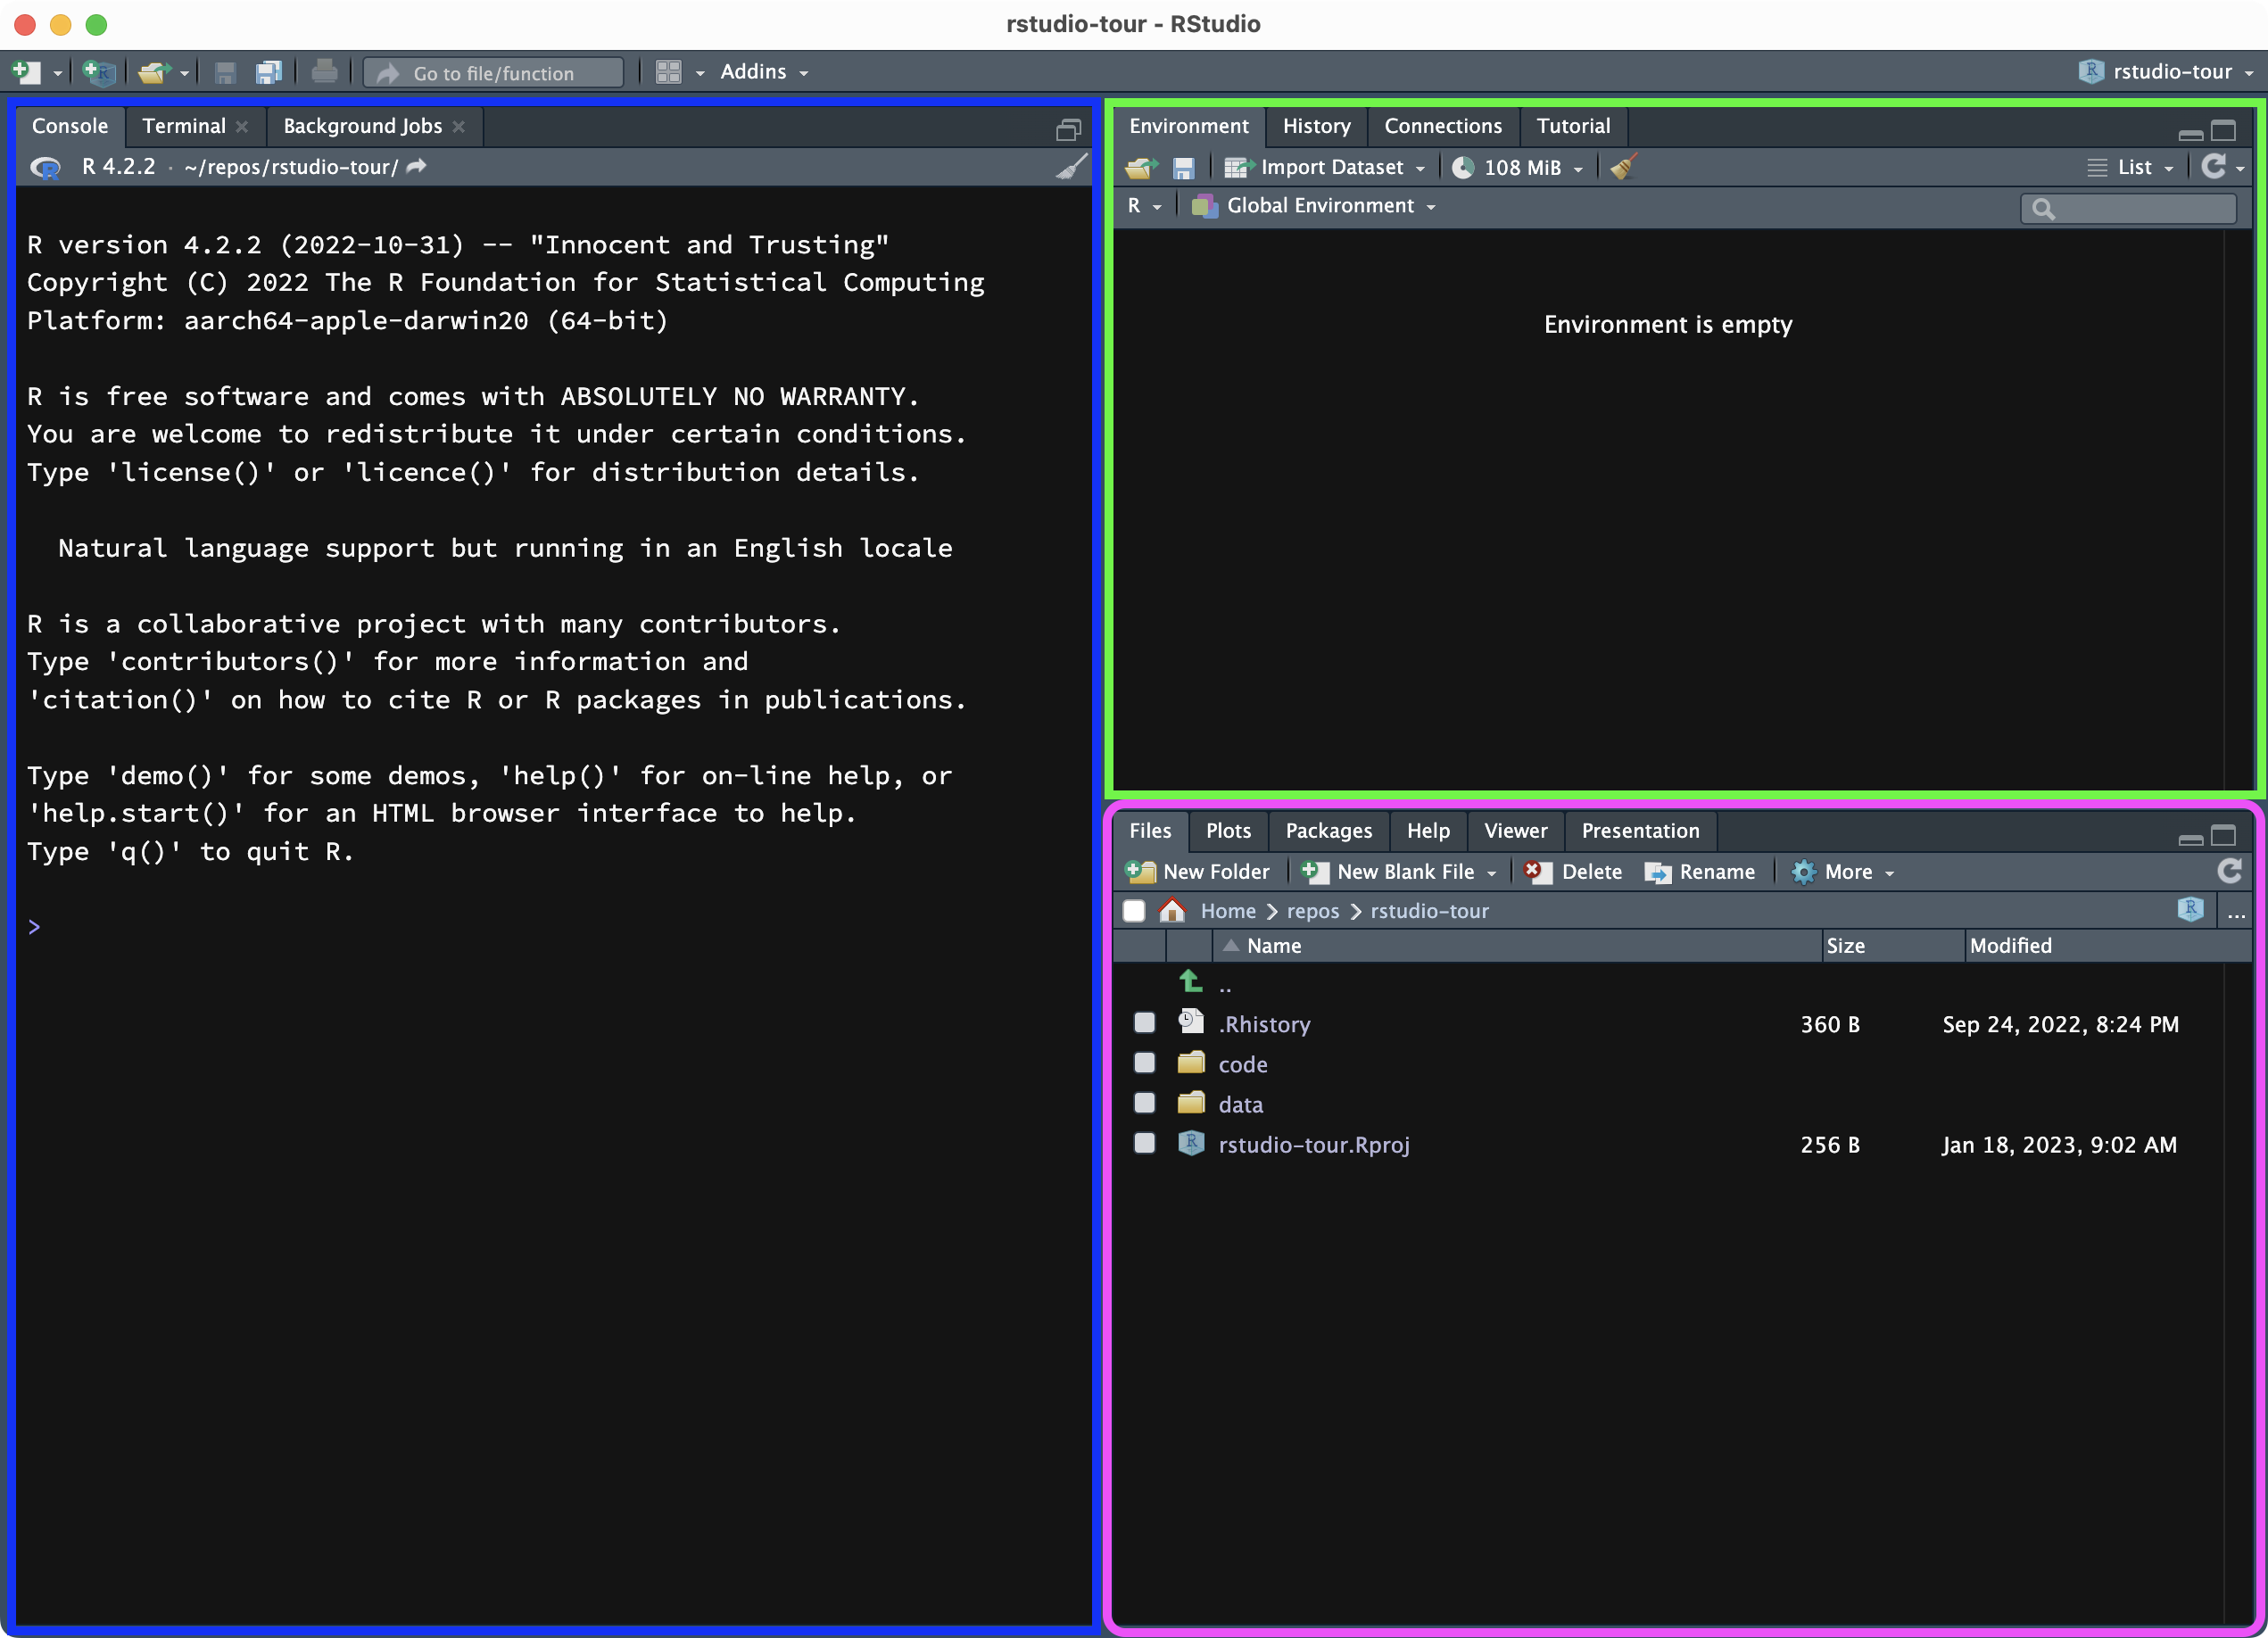Switch to the History tab

[1316, 126]
